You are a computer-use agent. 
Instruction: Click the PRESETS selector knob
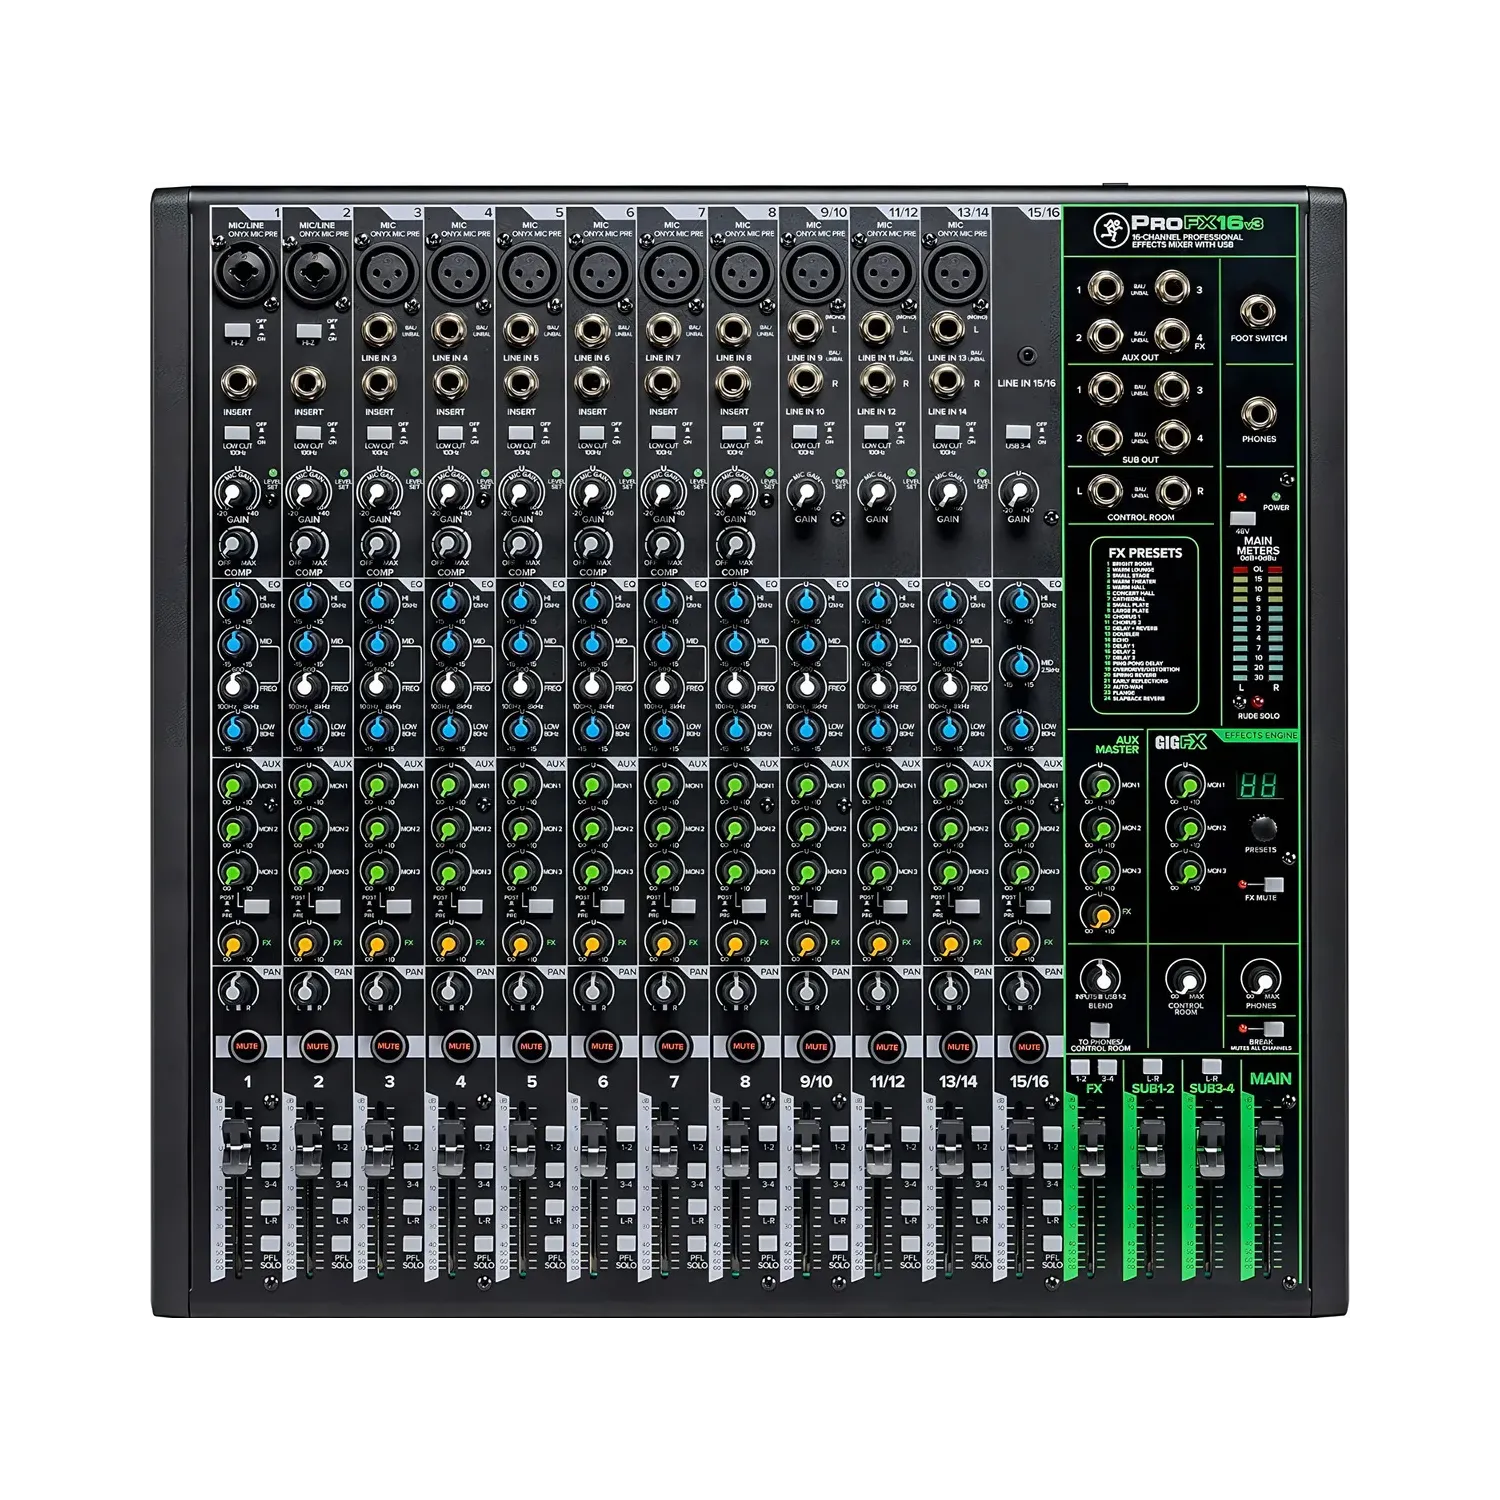[x=1263, y=828]
